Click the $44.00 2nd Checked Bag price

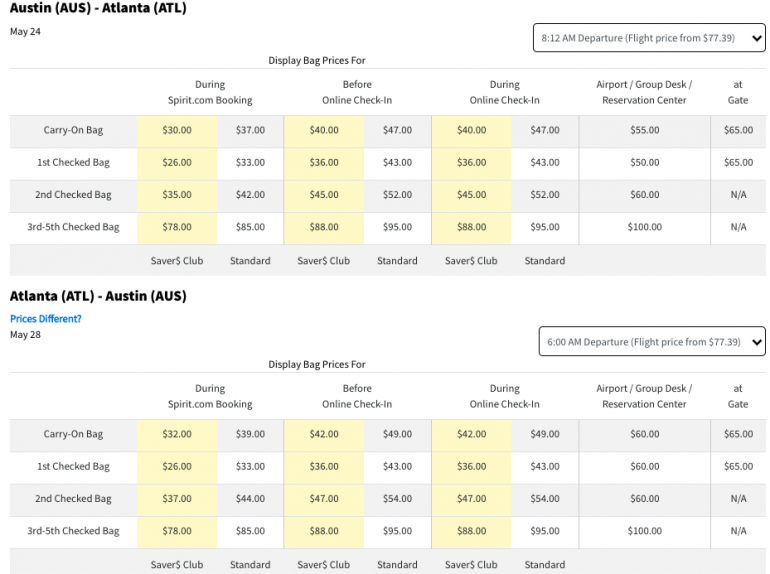(x=250, y=499)
